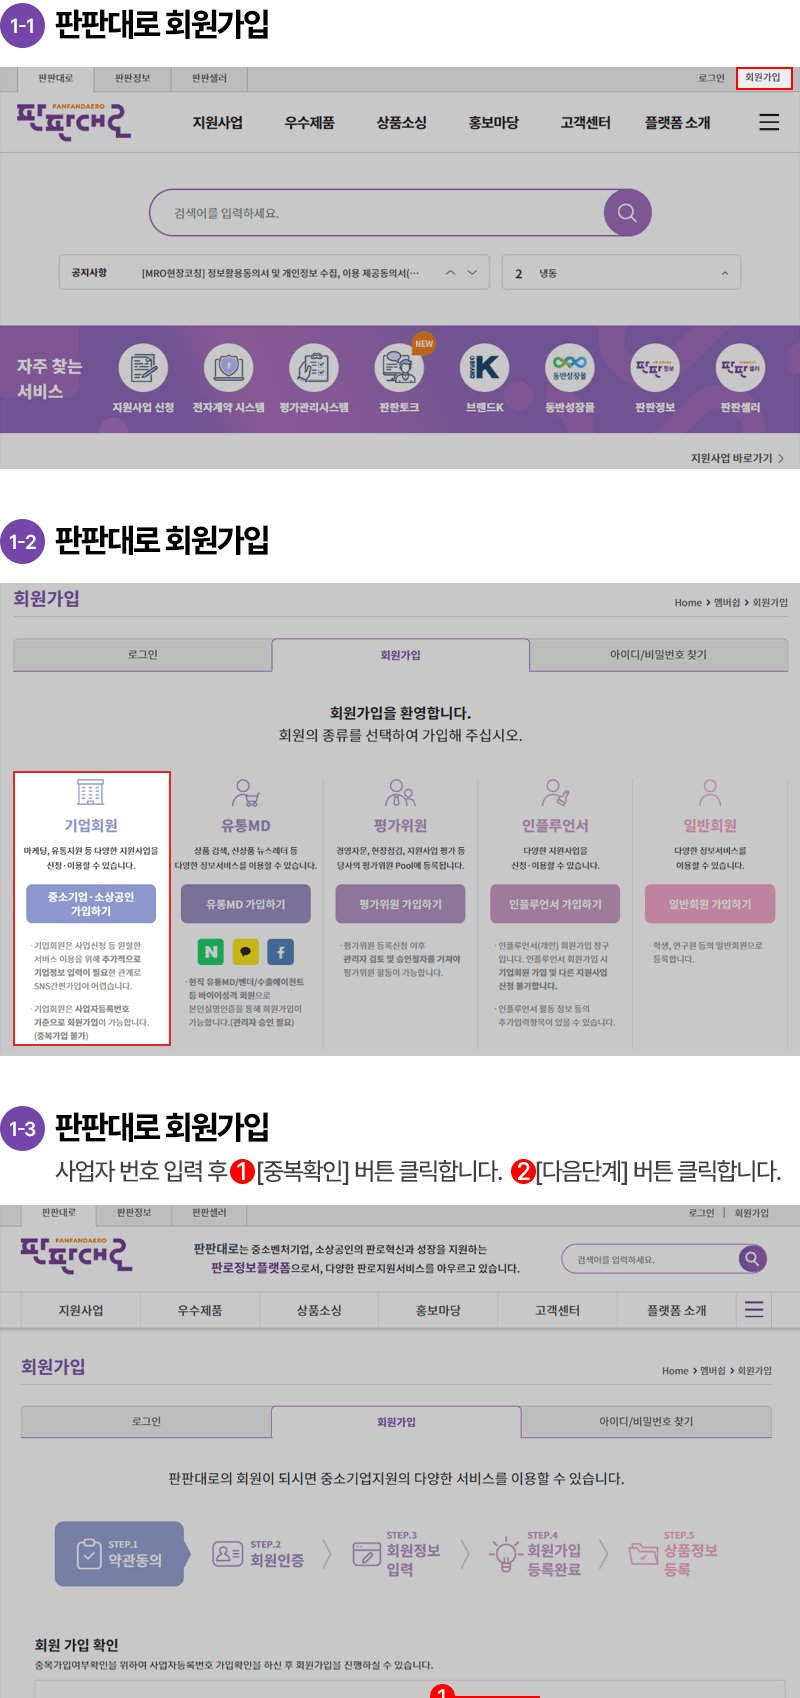Click the 기업회원 building icon
This screenshot has height=1698, width=800.
[91, 793]
